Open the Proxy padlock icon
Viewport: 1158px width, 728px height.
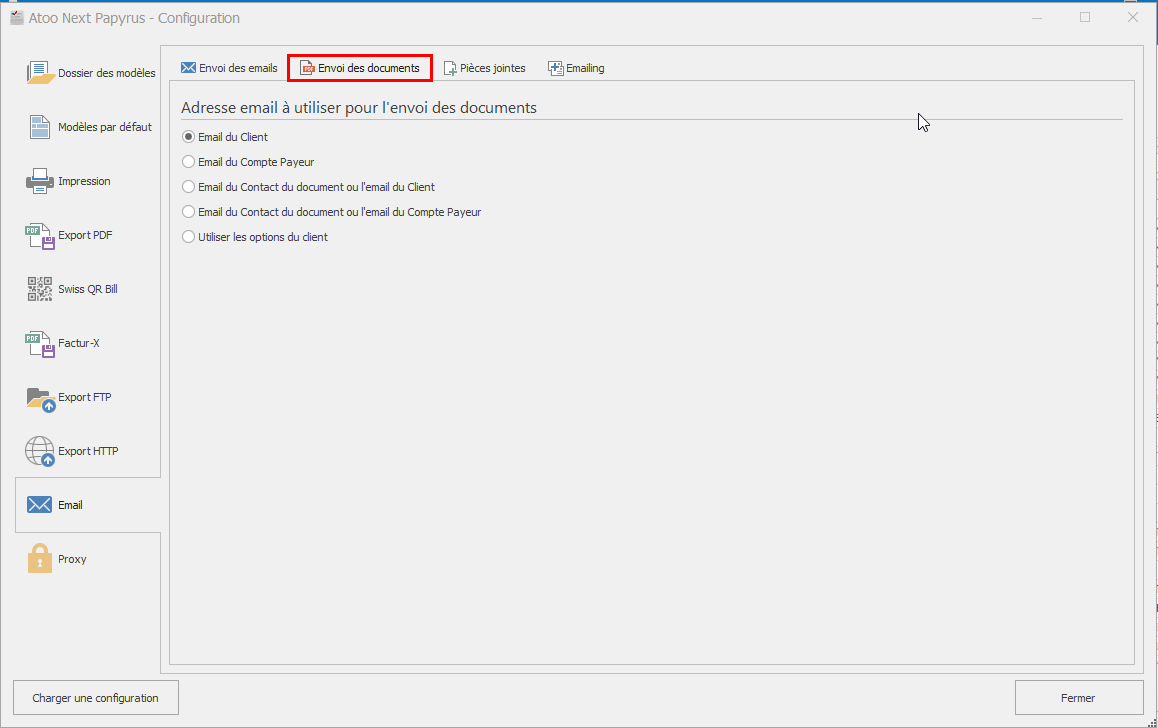[40, 559]
